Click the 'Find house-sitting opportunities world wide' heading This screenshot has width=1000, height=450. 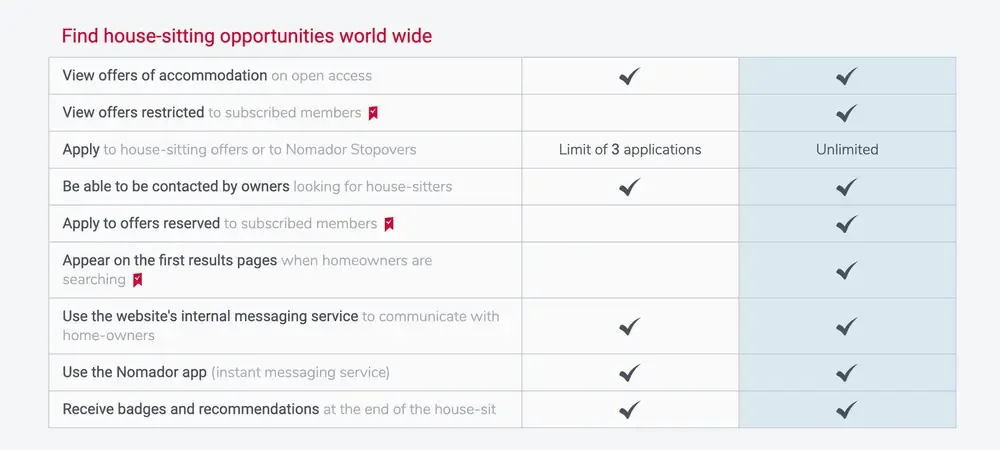click(247, 36)
